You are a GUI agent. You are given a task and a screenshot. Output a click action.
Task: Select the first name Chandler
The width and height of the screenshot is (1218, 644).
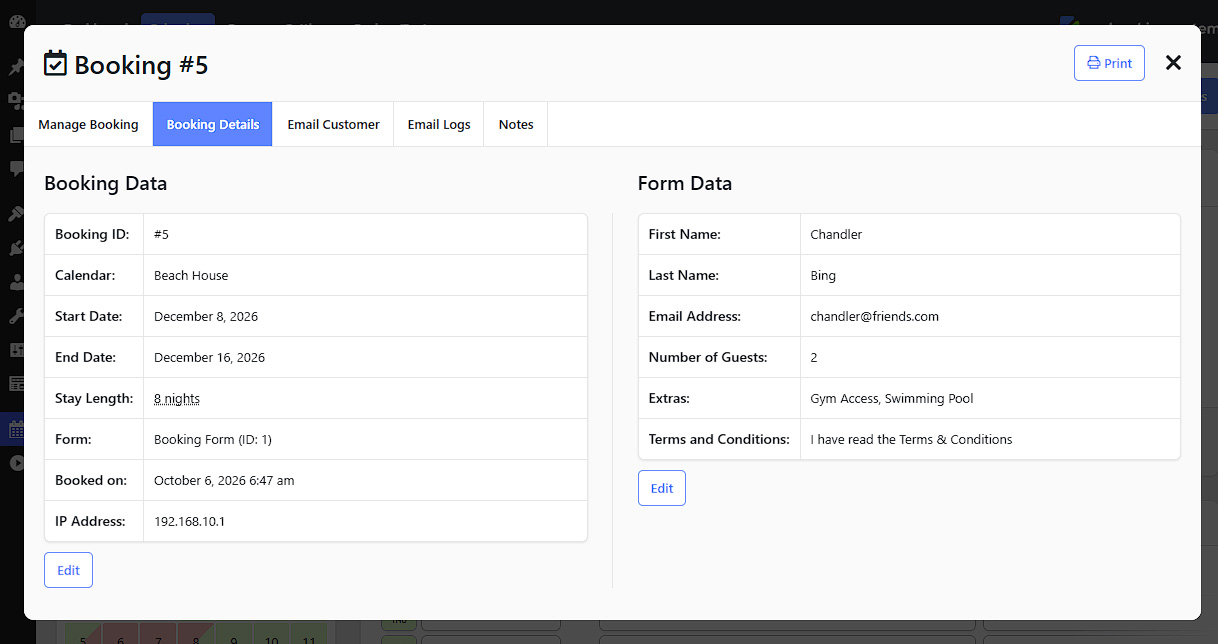click(x=836, y=234)
